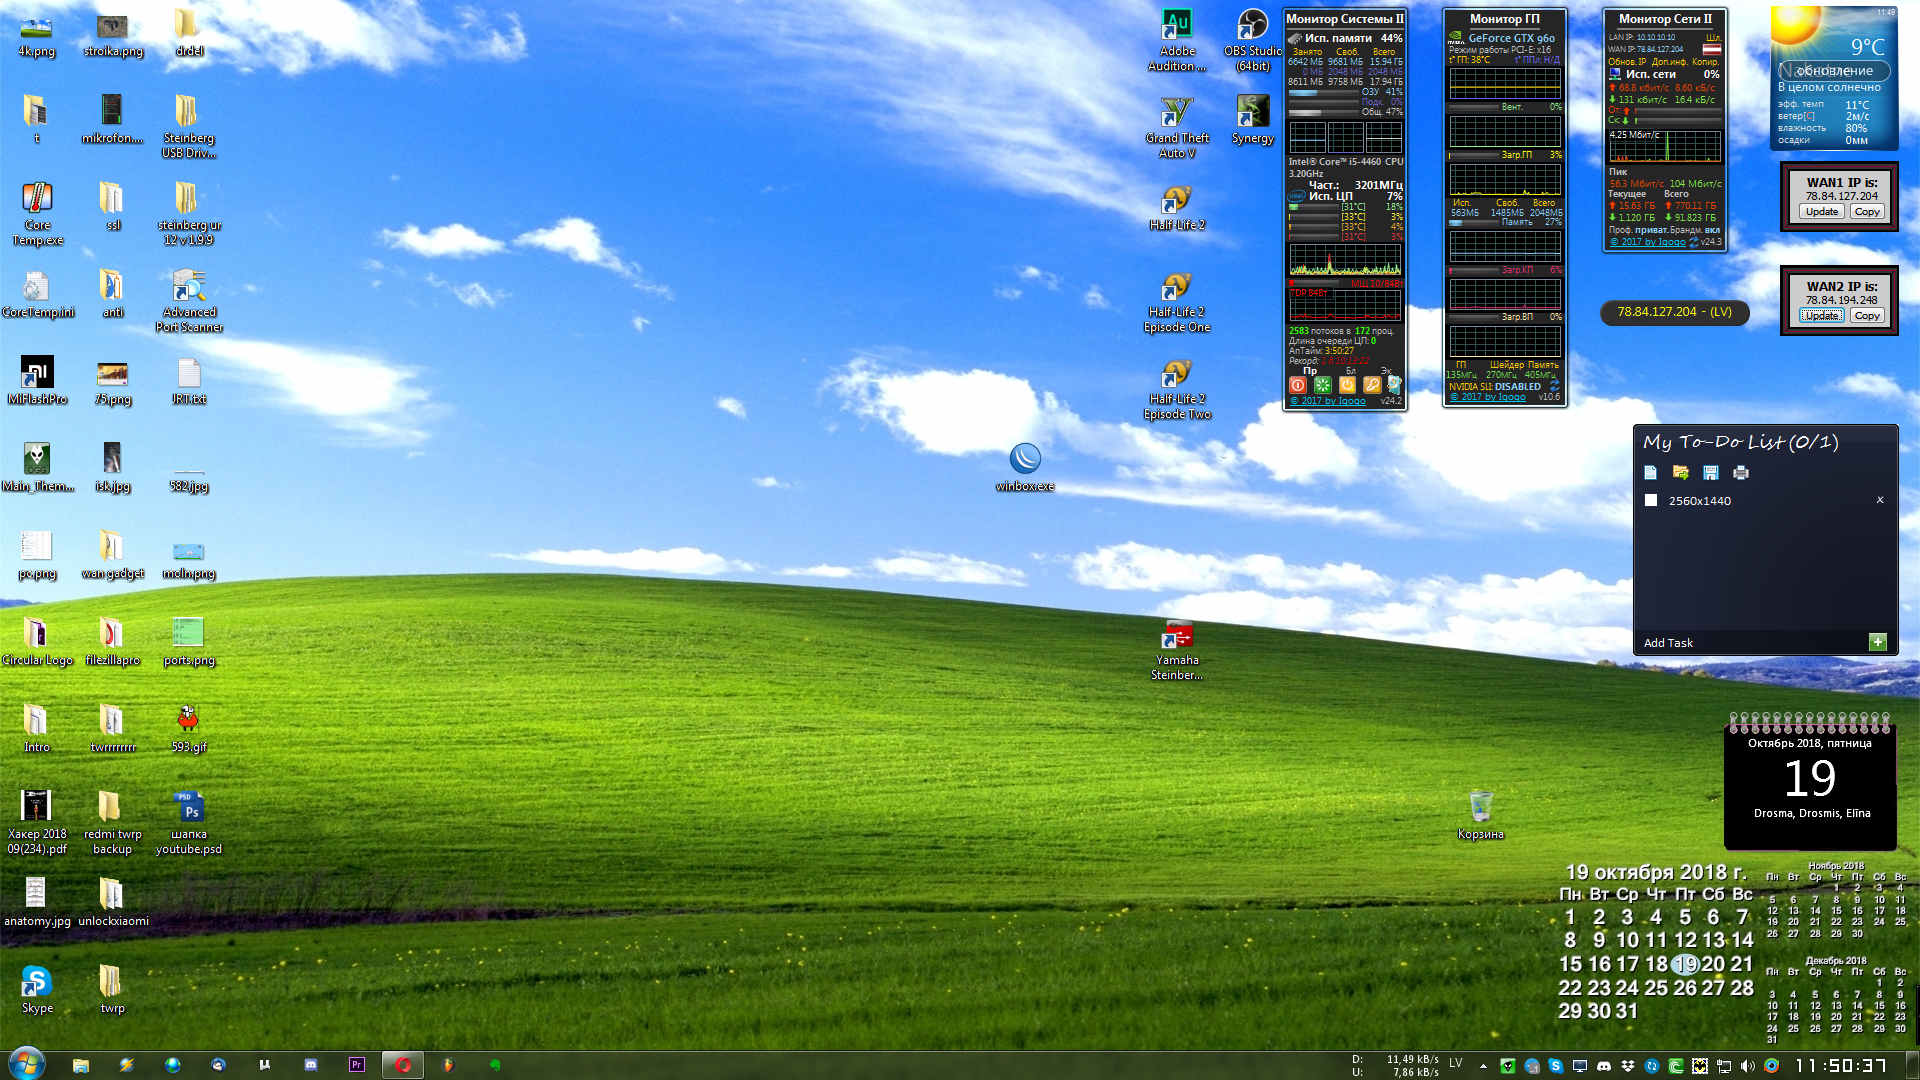The height and width of the screenshot is (1080, 1920).
Task: Delete the 2560x1440 task with its x
Action: point(1880,500)
